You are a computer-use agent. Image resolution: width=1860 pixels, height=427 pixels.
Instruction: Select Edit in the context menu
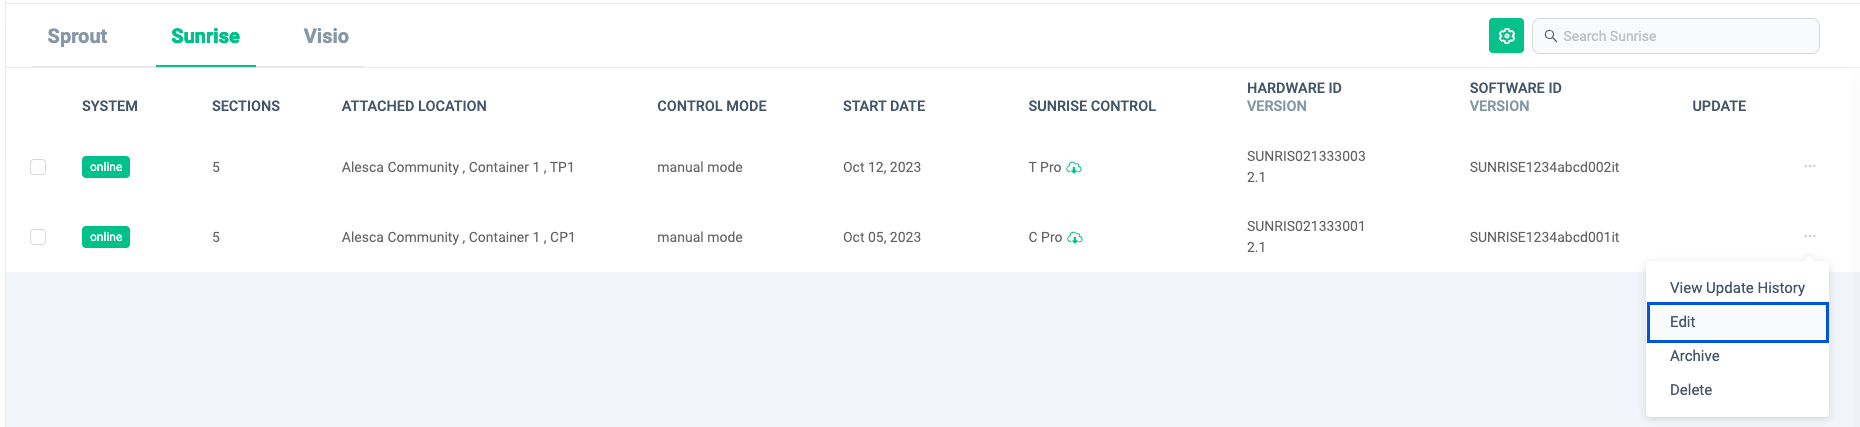point(1737,322)
